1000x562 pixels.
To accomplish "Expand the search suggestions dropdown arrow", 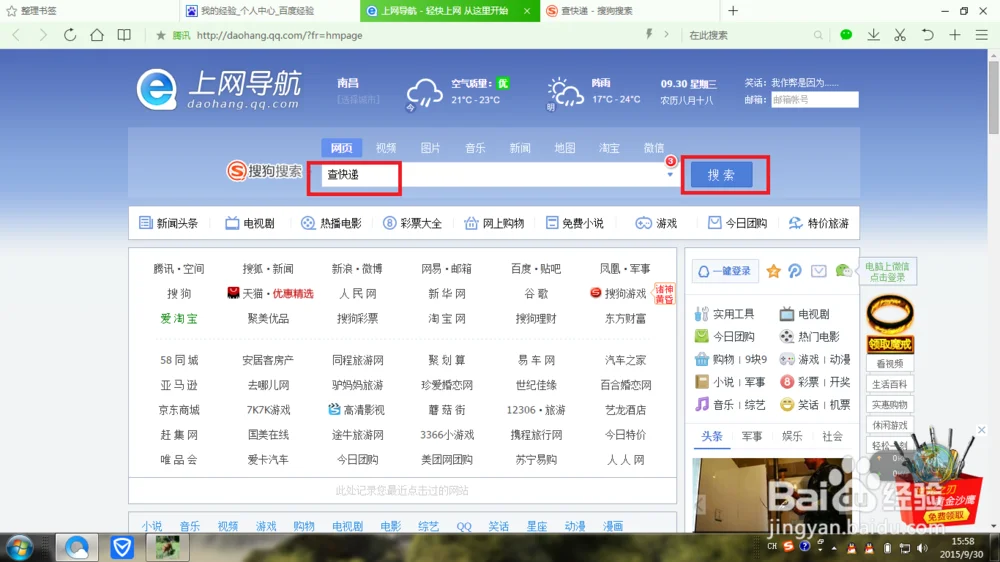I will (670, 174).
